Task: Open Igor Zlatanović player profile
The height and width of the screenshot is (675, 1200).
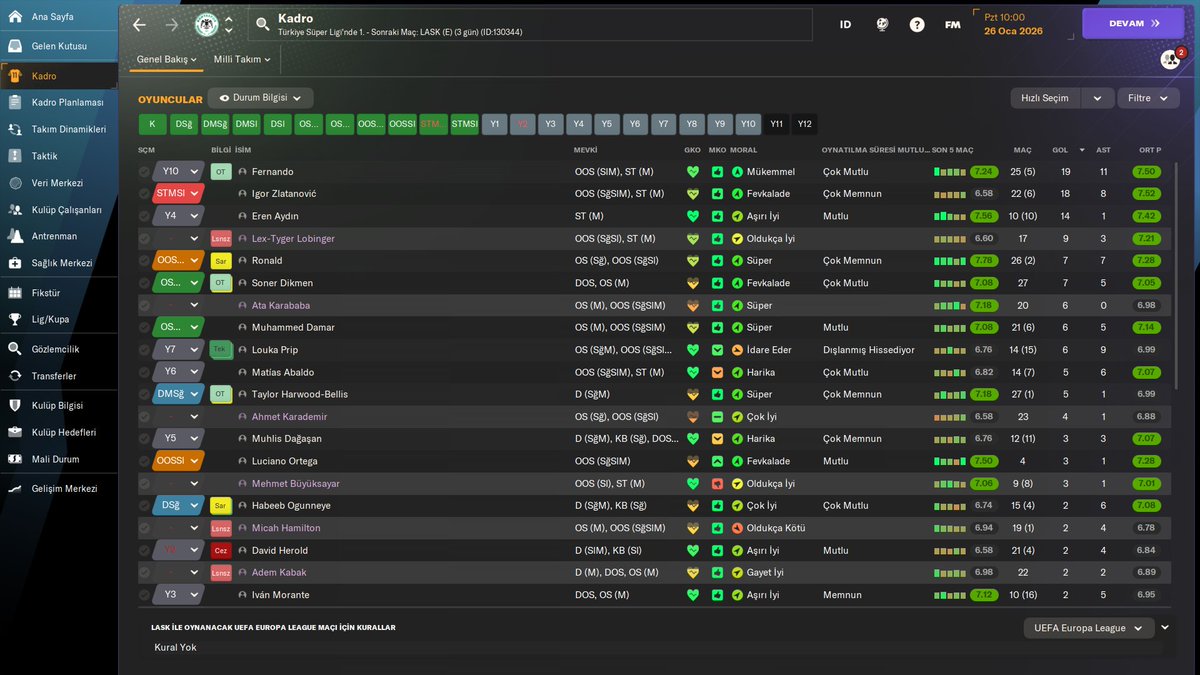Action: tap(285, 194)
